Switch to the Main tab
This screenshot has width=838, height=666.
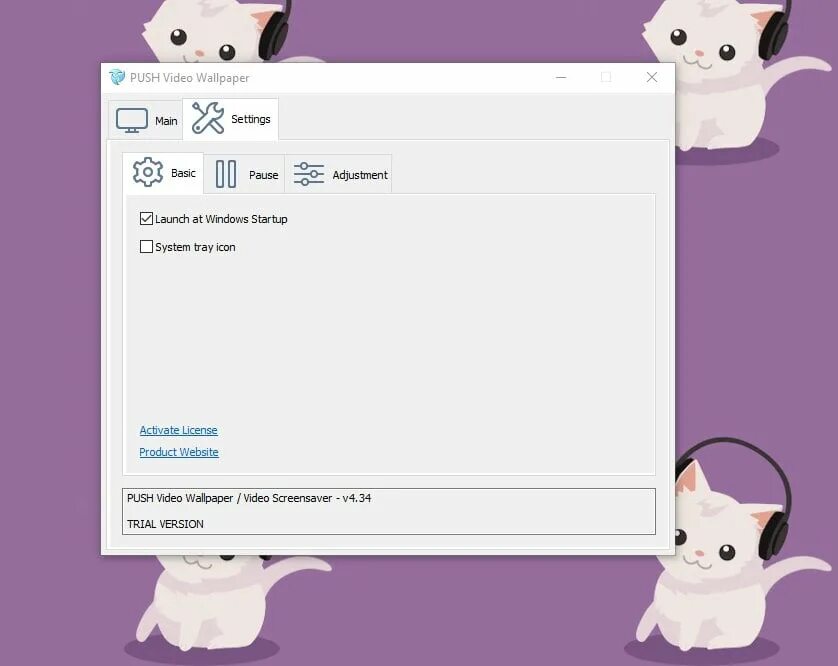(146, 120)
